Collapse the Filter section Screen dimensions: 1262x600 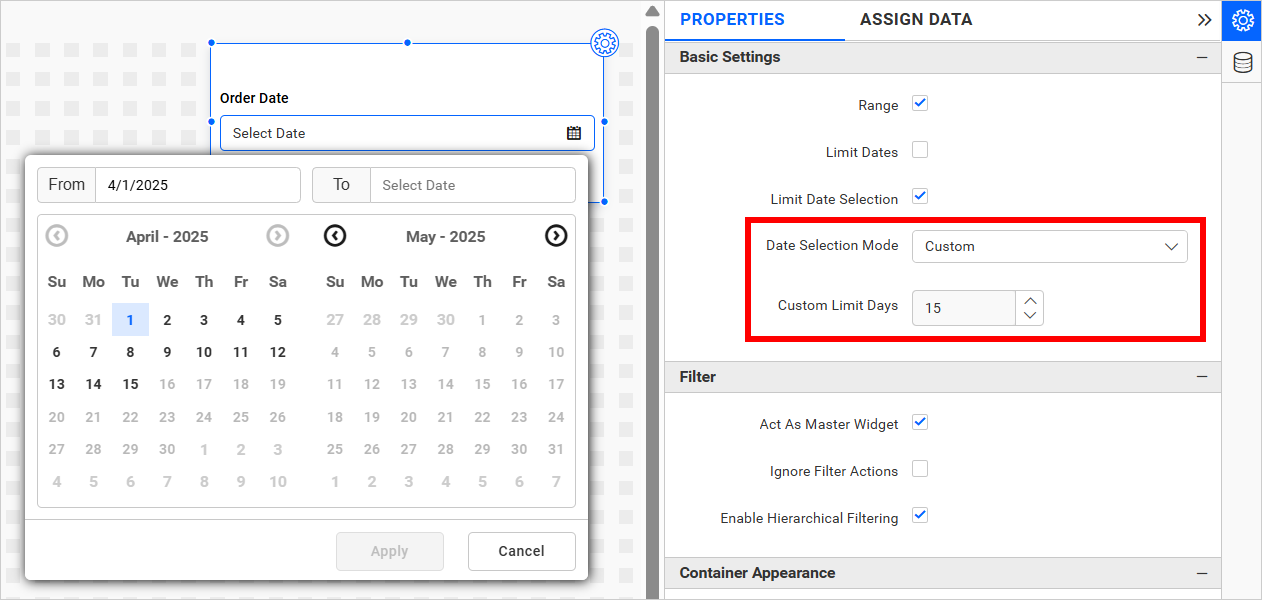1201,377
